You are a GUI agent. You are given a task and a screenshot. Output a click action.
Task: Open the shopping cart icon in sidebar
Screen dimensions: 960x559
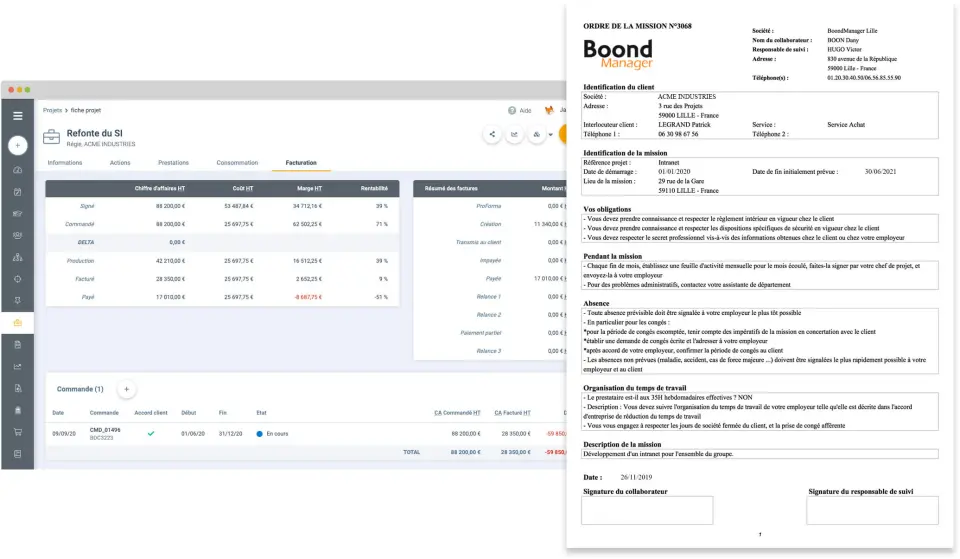17,432
